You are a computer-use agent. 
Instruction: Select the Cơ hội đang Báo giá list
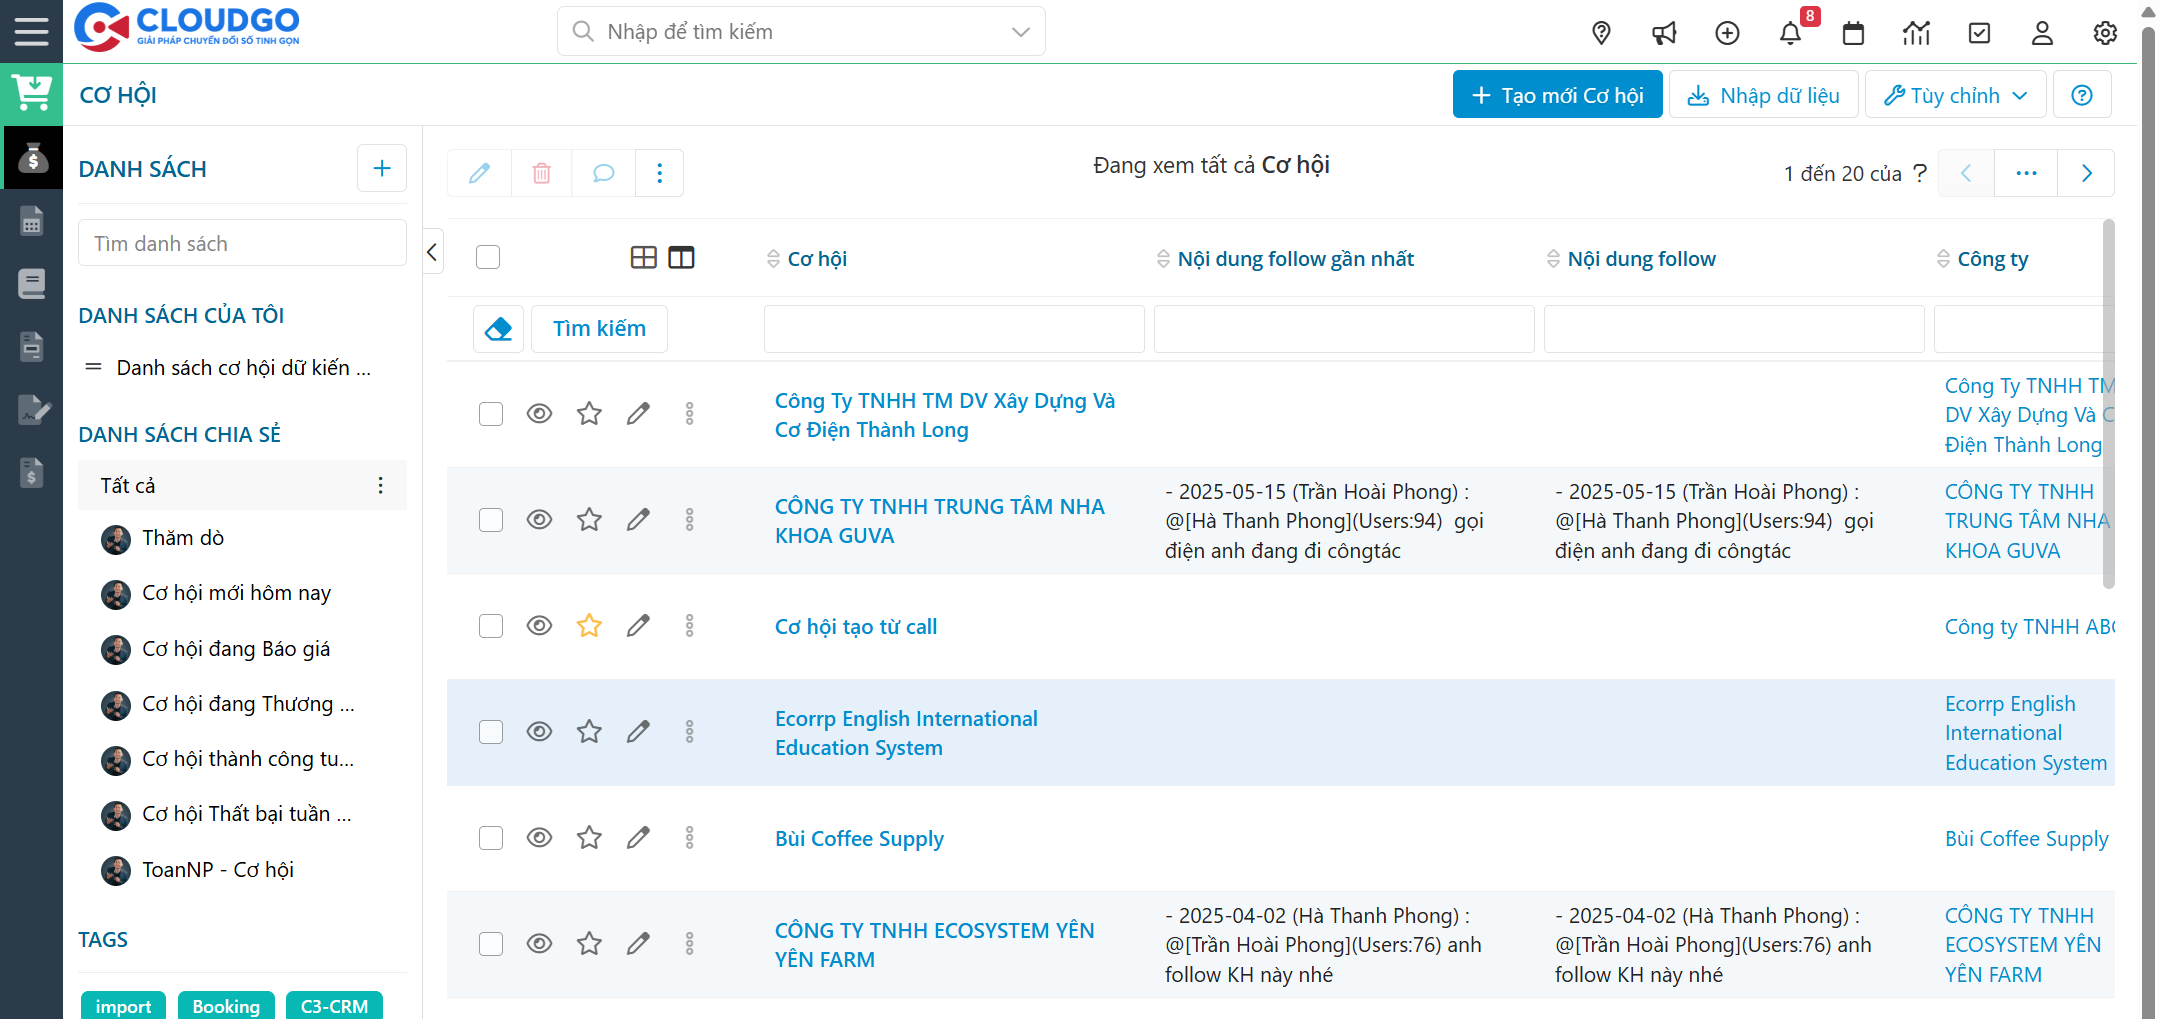[x=236, y=649]
